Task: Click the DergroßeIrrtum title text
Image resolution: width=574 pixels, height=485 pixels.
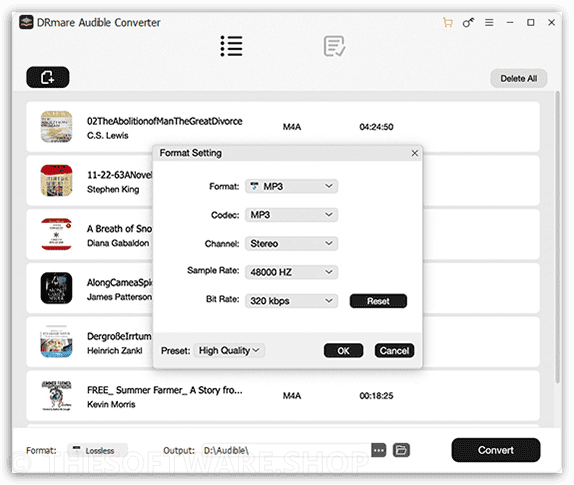Action: [x=119, y=336]
